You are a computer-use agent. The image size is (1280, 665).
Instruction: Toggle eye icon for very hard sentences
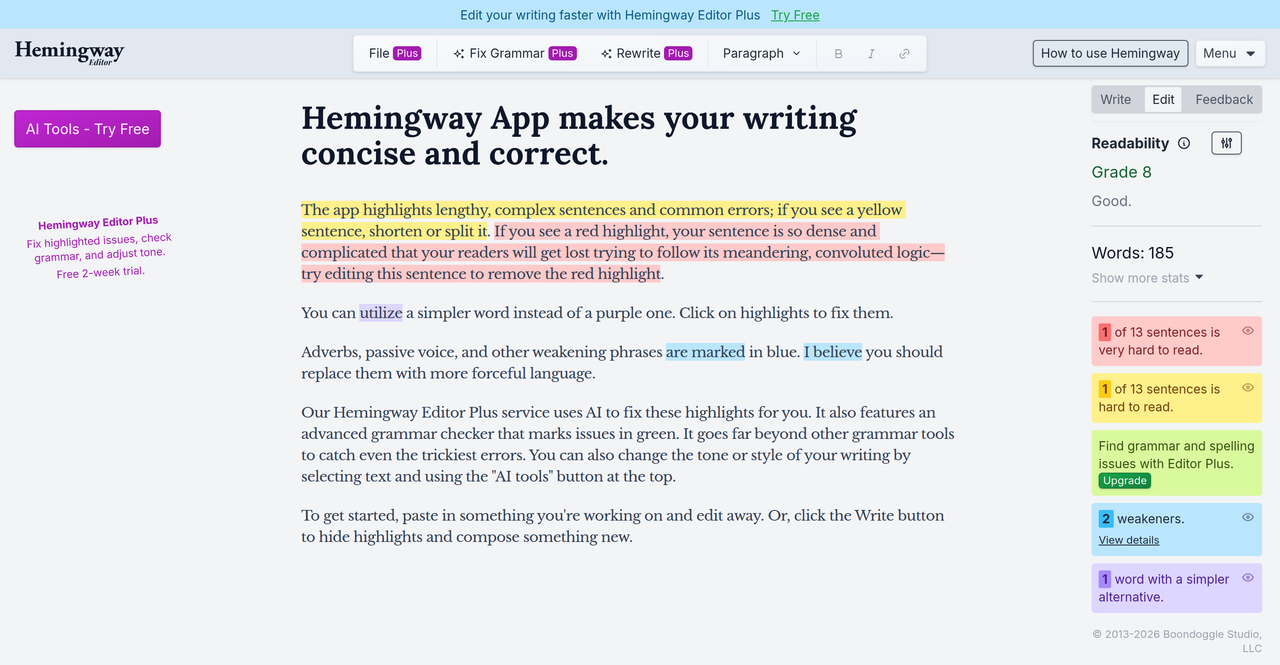coord(1248,330)
